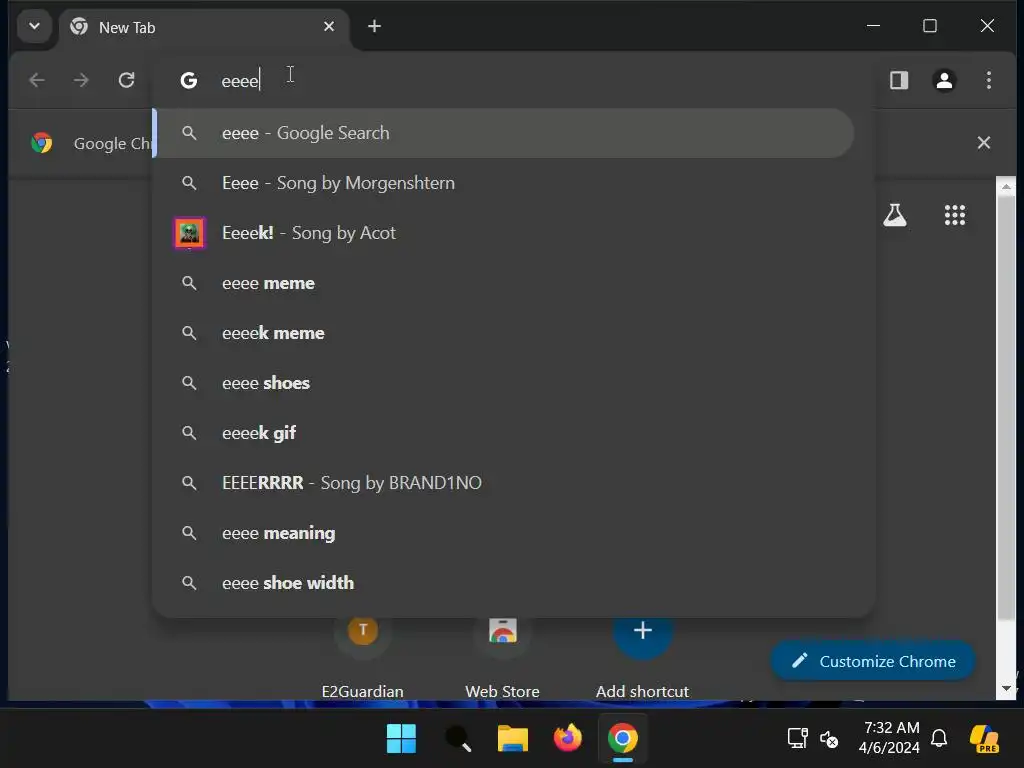Choose 'eeeek gif' suggestion
Image resolution: width=1024 pixels, height=768 pixels.
coord(504,433)
